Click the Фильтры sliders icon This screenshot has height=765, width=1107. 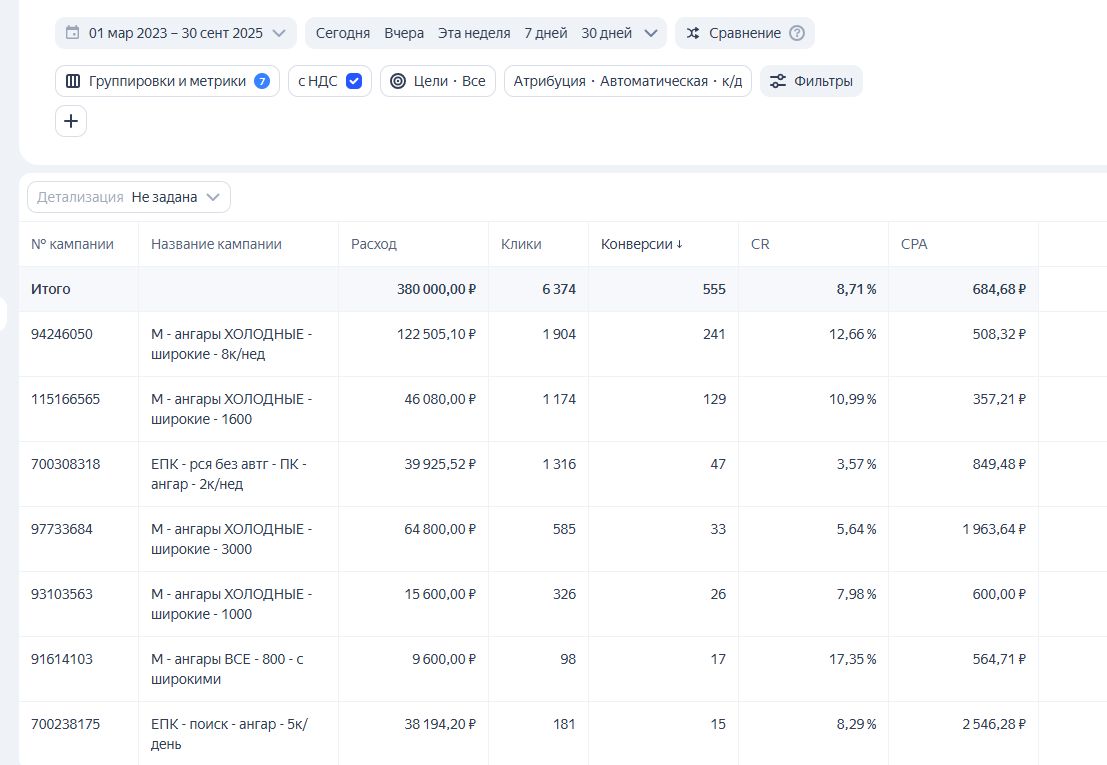point(778,81)
